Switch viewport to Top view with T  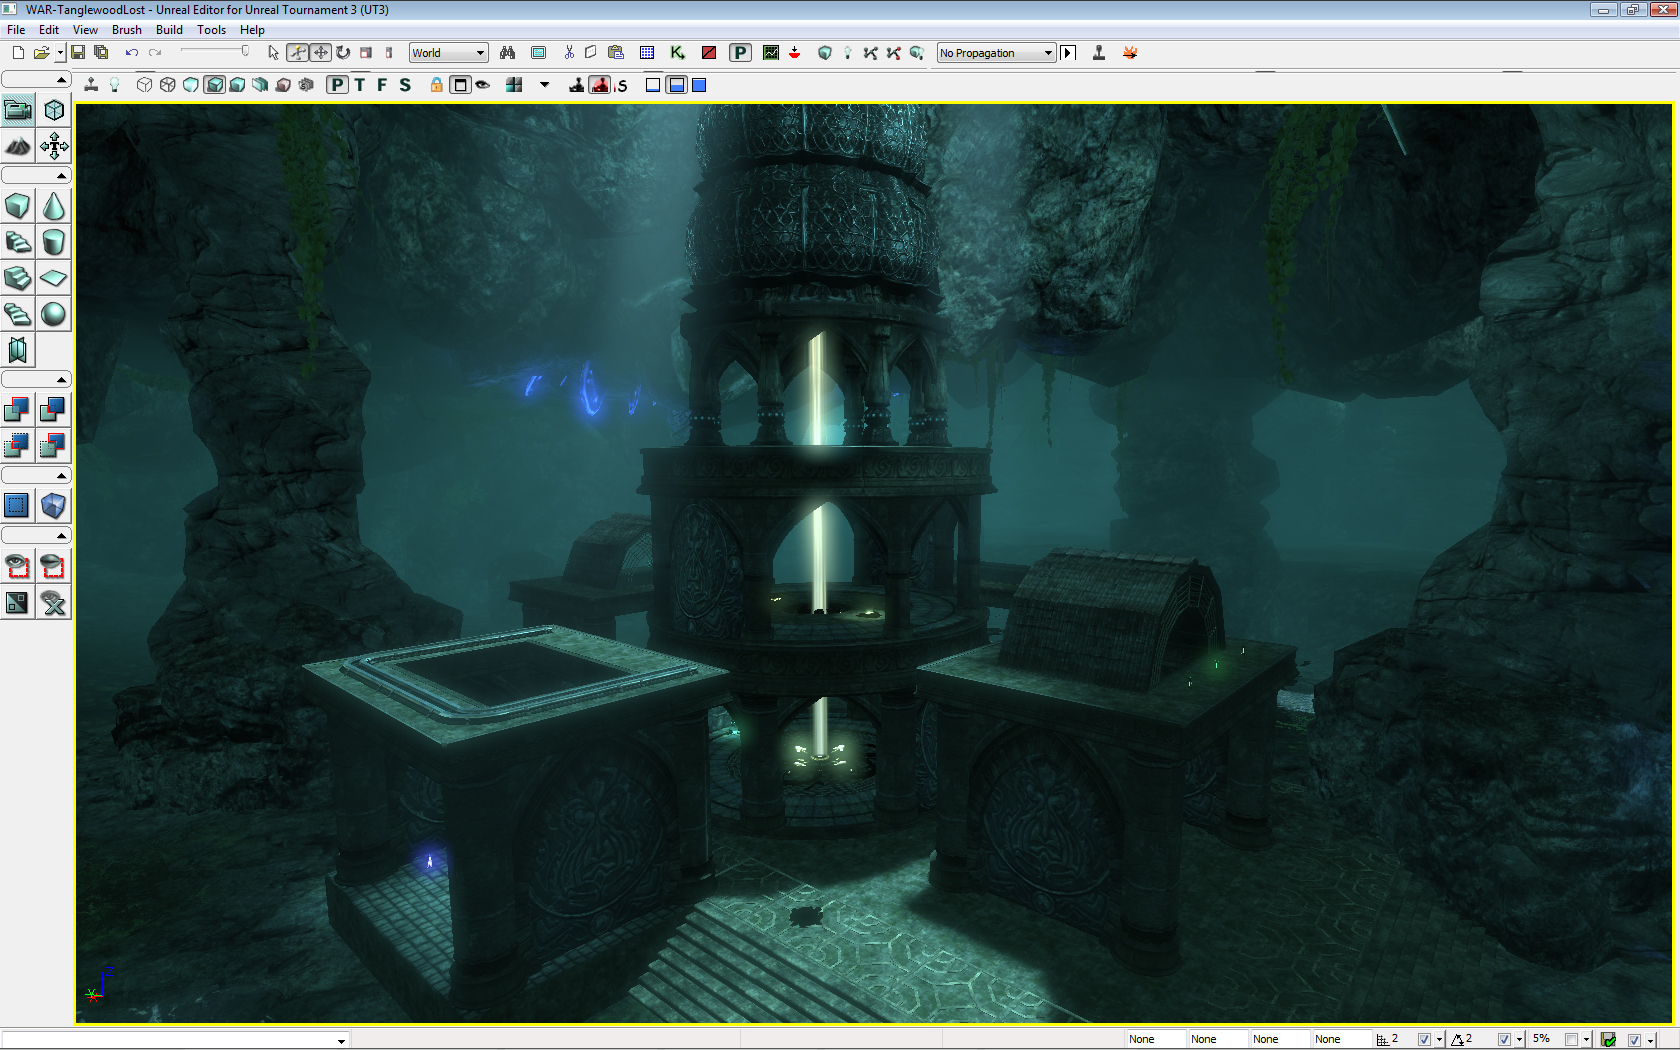pos(360,85)
